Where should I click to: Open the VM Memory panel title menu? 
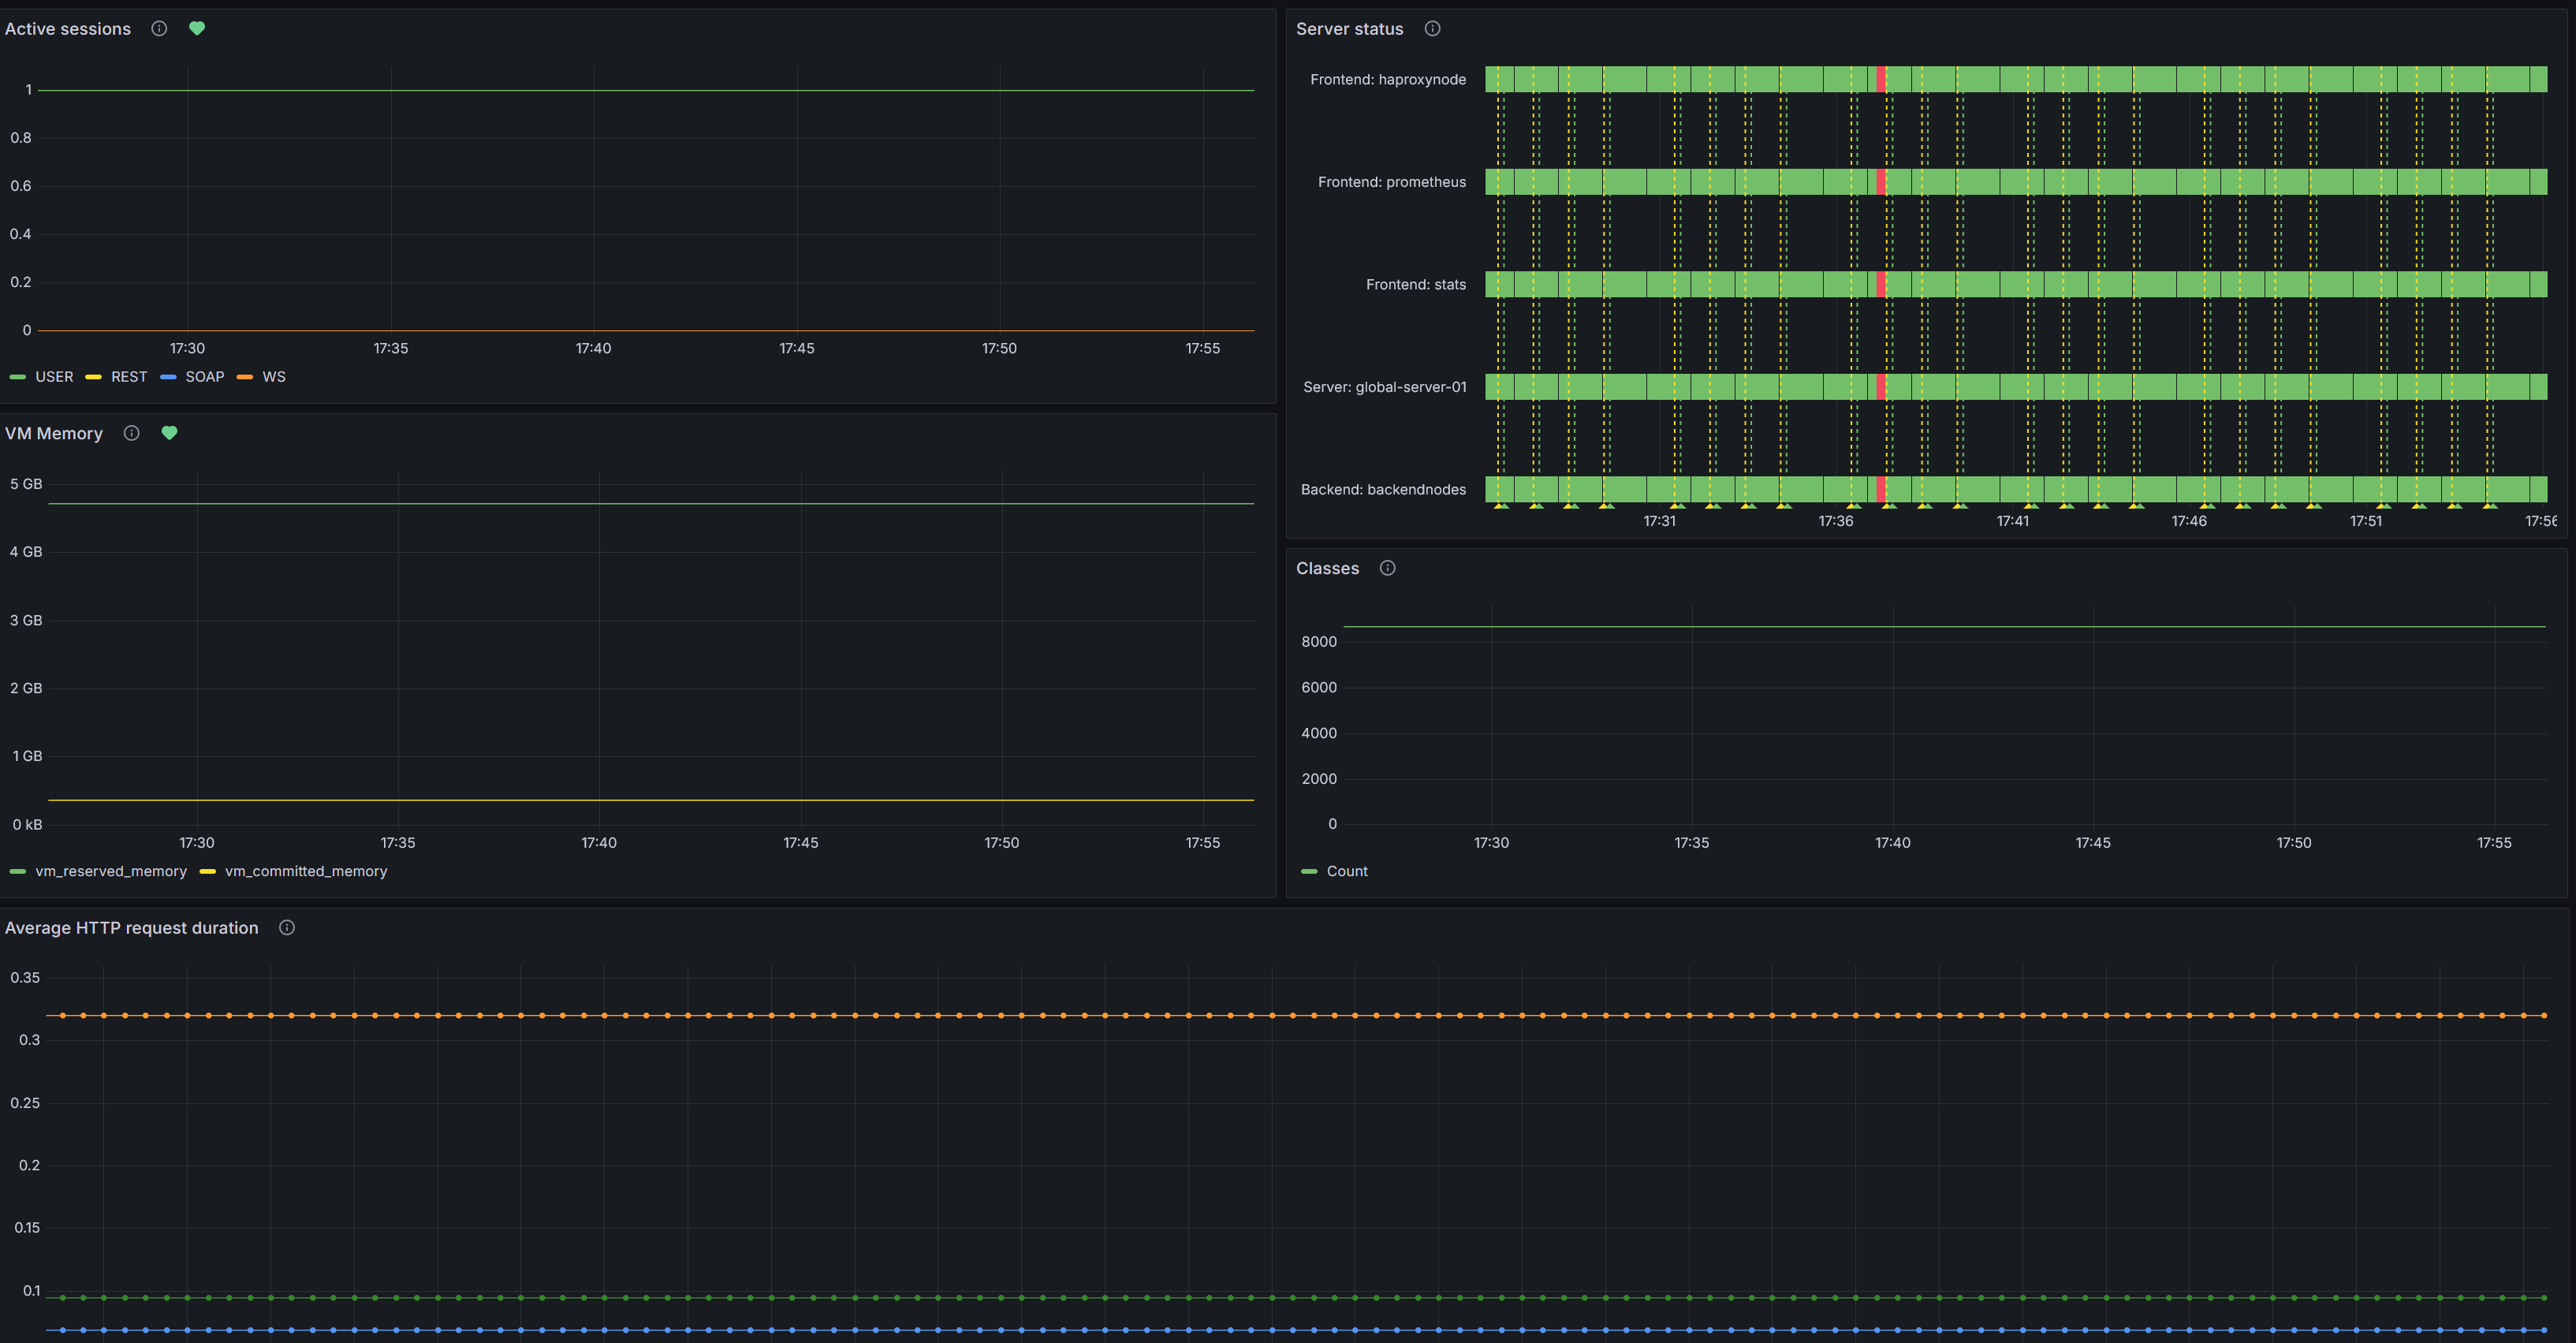tap(55, 433)
